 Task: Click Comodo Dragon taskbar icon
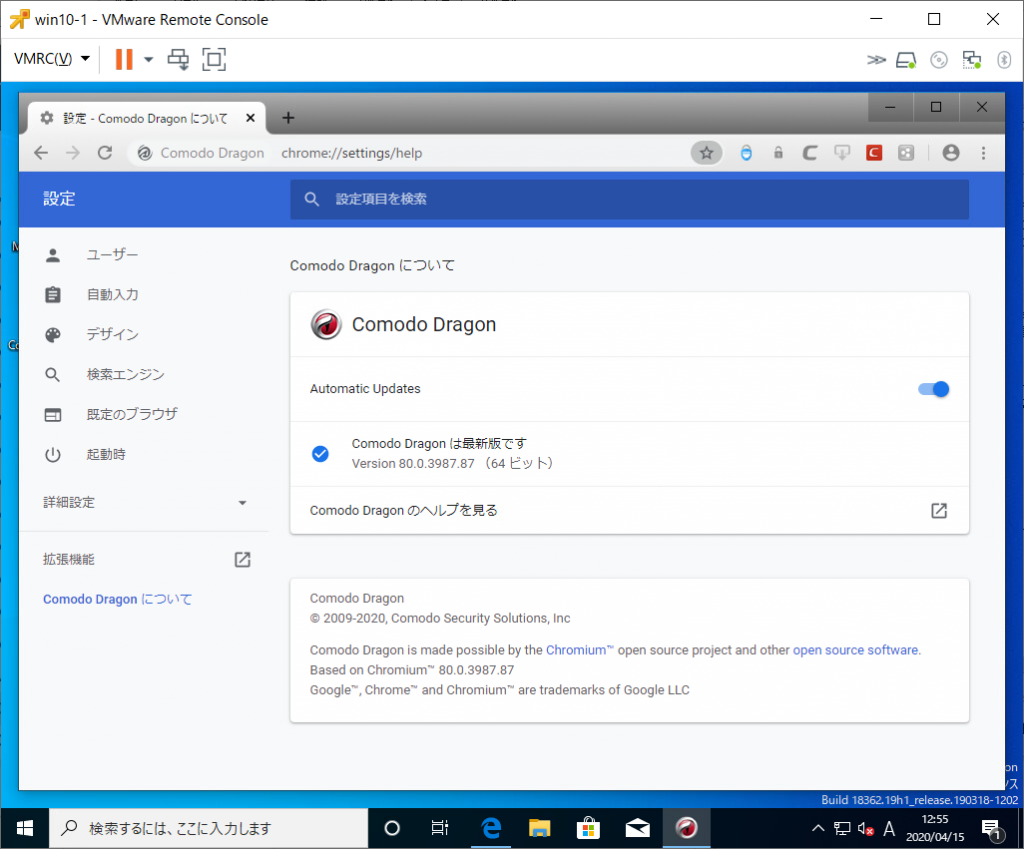(x=686, y=828)
